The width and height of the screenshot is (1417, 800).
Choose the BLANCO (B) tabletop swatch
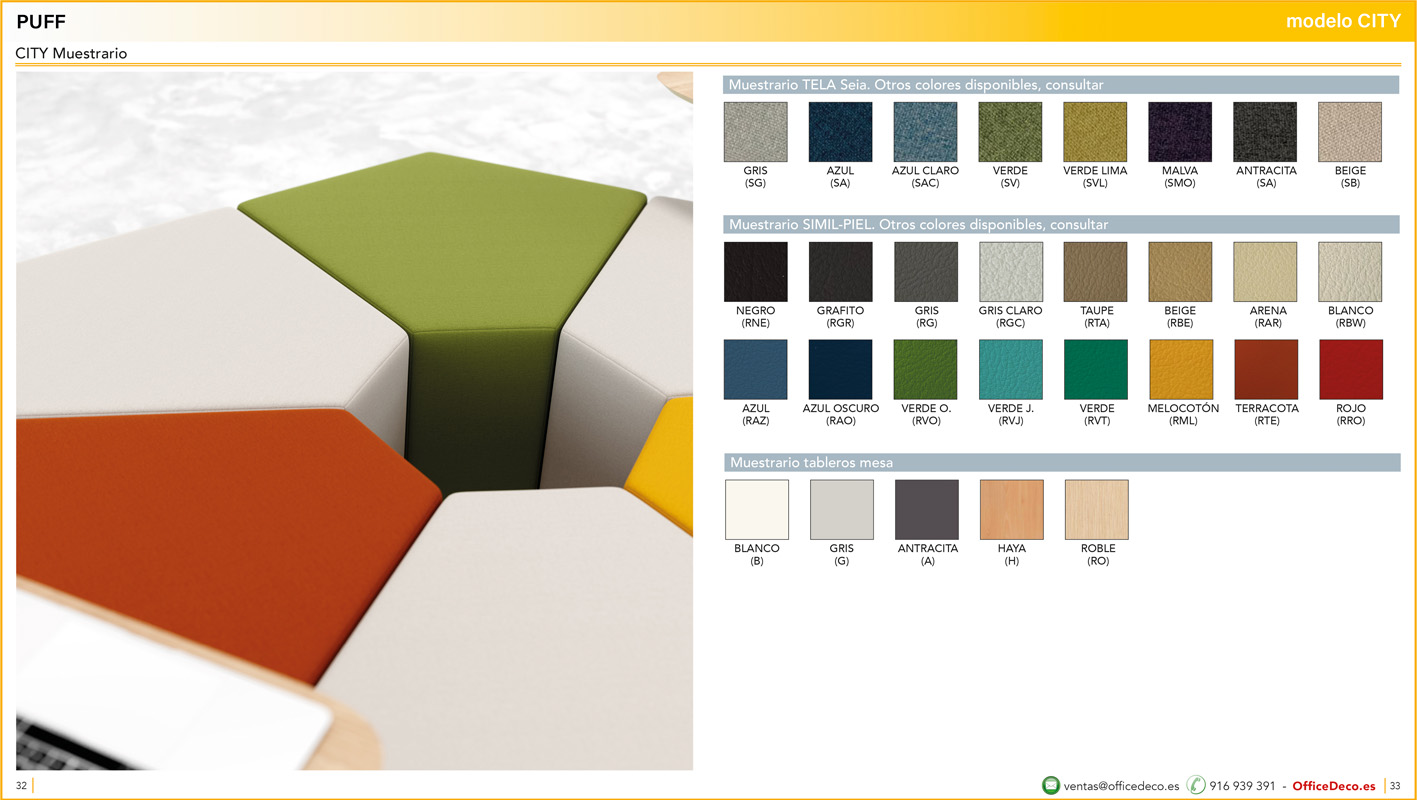(x=757, y=510)
